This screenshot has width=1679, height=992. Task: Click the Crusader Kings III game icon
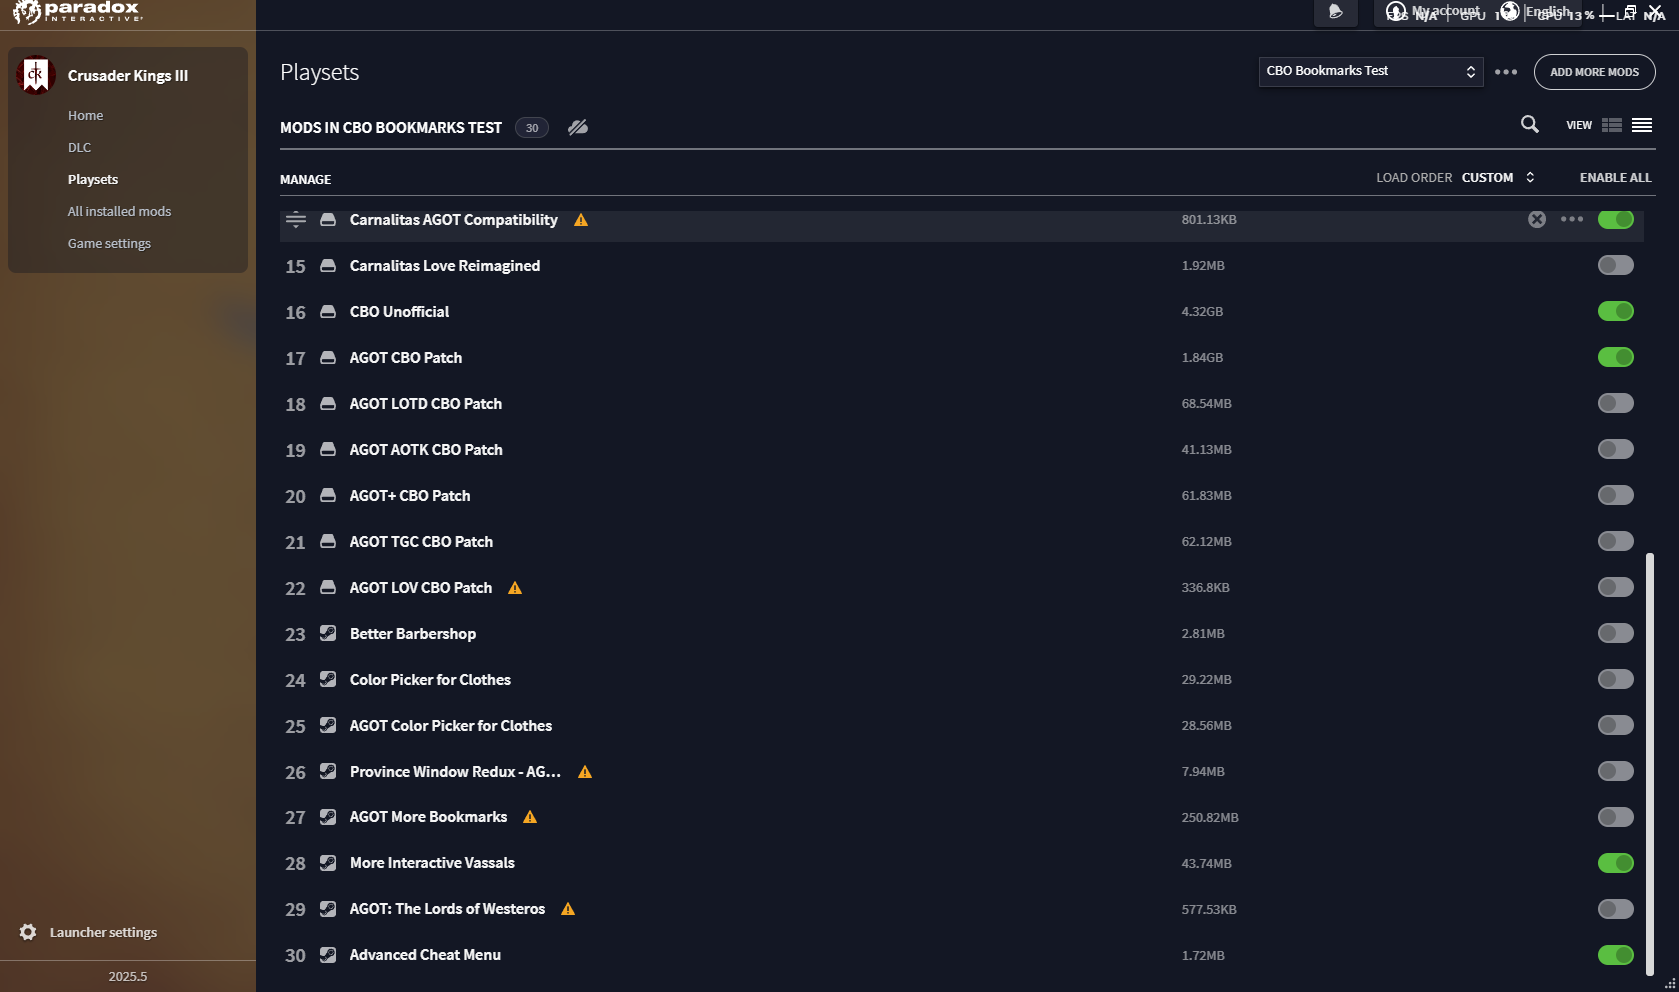[x=36, y=75]
